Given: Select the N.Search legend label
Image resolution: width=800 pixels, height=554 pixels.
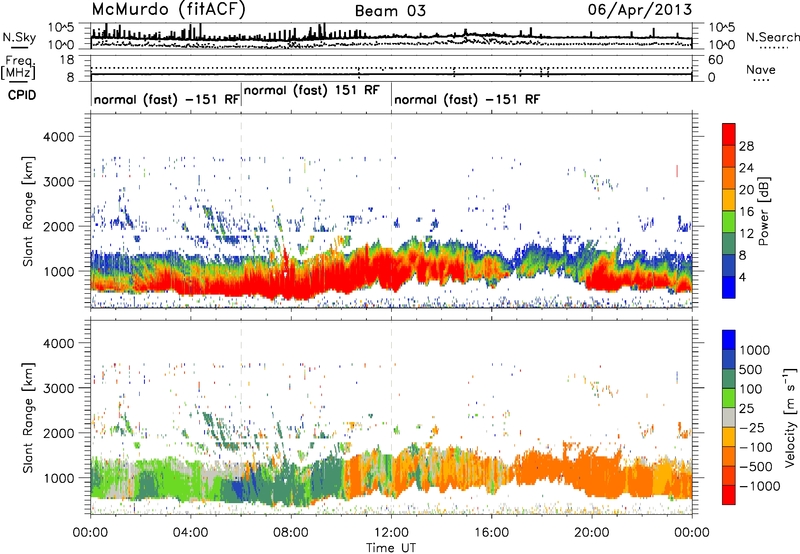Looking at the screenshot, I should click(x=772, y=37).
